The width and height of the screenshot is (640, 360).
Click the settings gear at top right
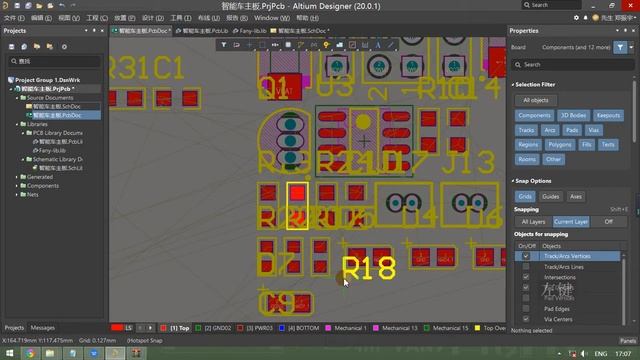pos(576,18)
